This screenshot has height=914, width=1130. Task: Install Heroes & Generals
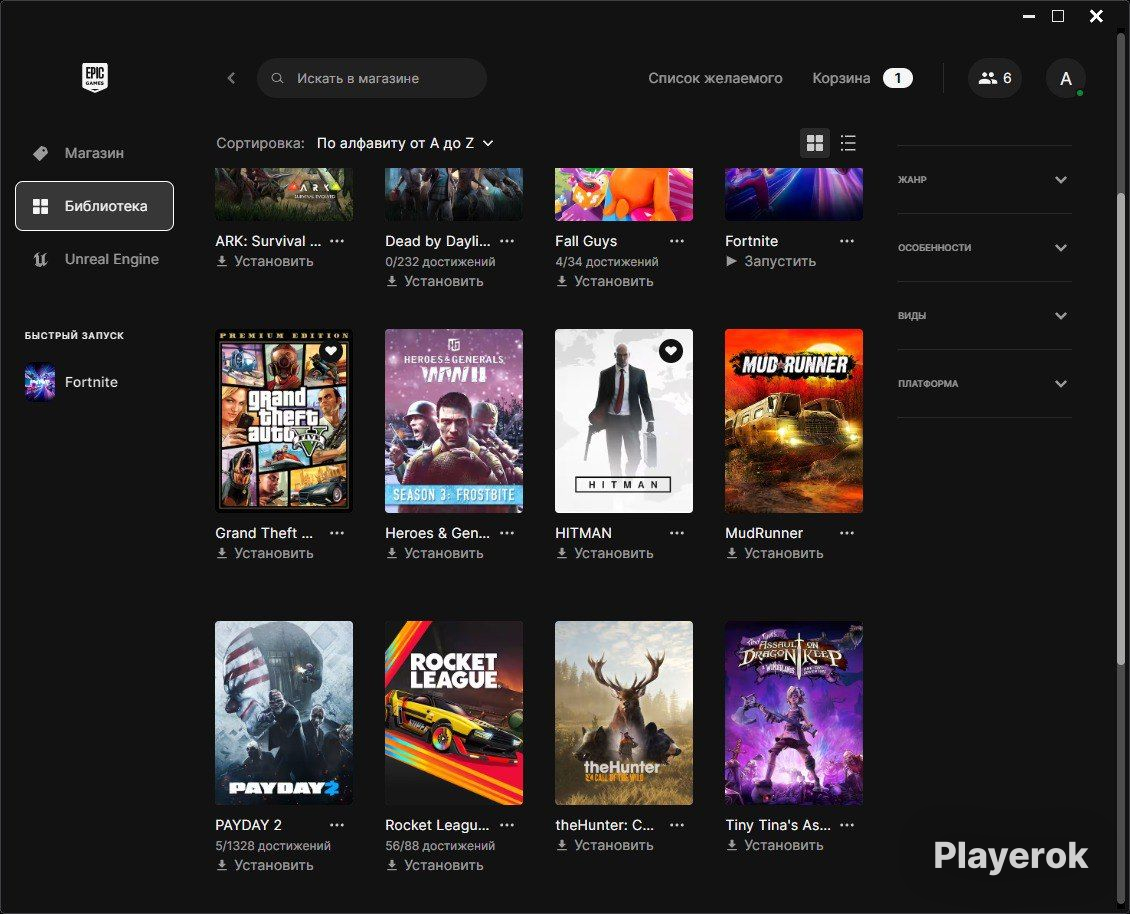(435, 553)
